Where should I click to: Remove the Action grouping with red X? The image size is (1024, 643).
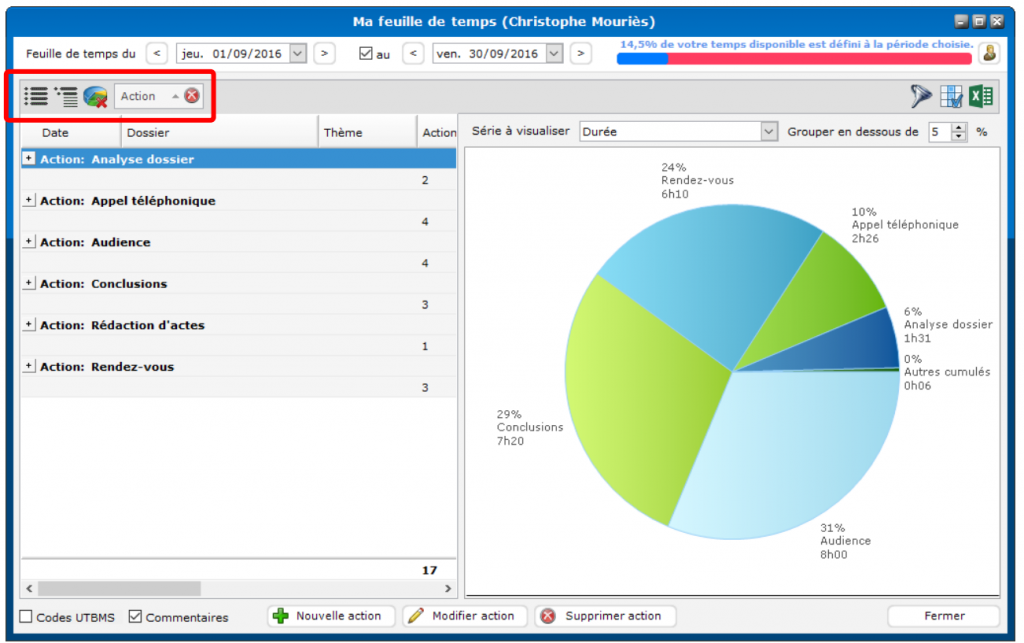[x=192, y=96]
